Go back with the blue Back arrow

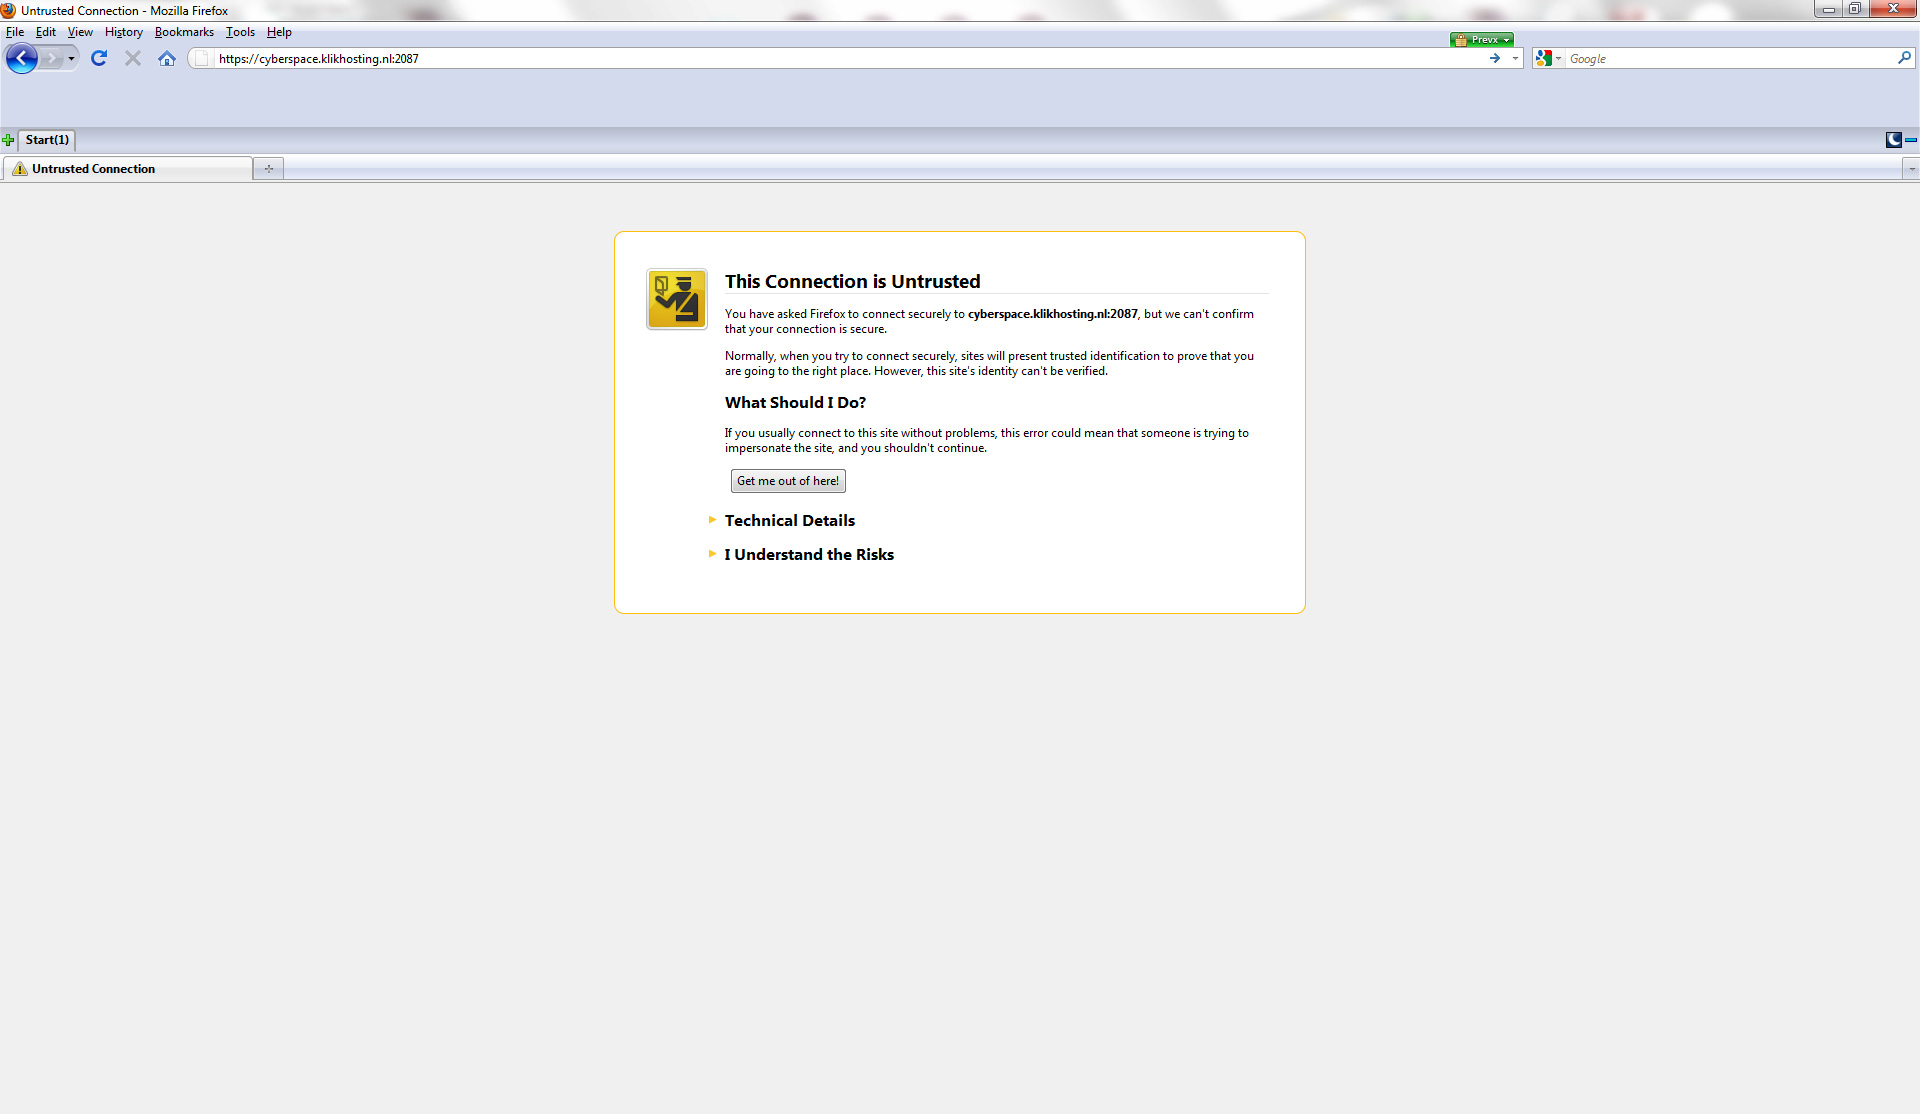[21, 59]
